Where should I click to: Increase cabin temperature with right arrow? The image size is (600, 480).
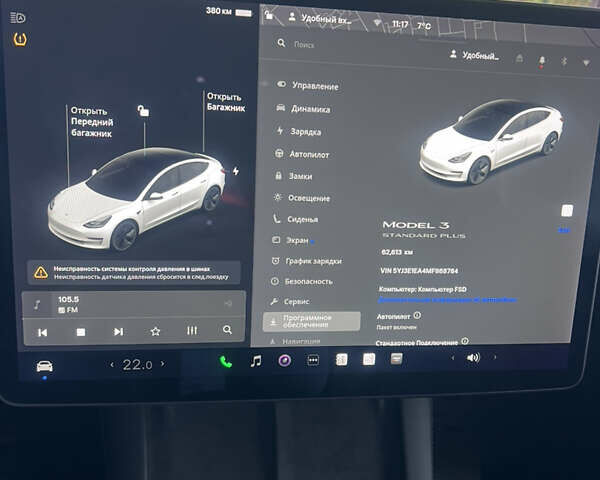[164, 365]
